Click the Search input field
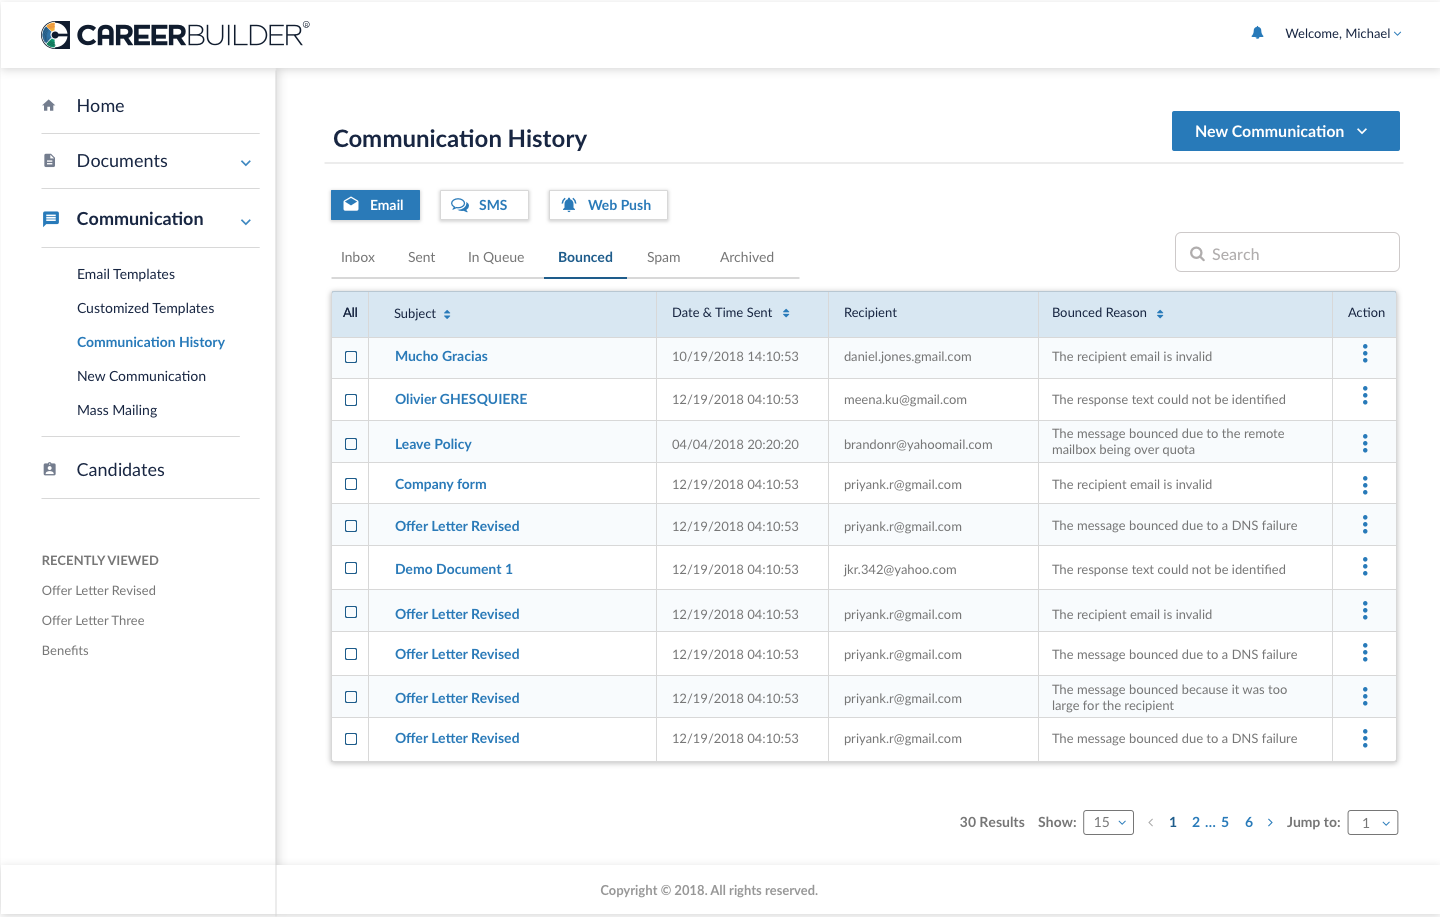Viewport: 1440px width, 917px height. click(x=1295, y=254)
